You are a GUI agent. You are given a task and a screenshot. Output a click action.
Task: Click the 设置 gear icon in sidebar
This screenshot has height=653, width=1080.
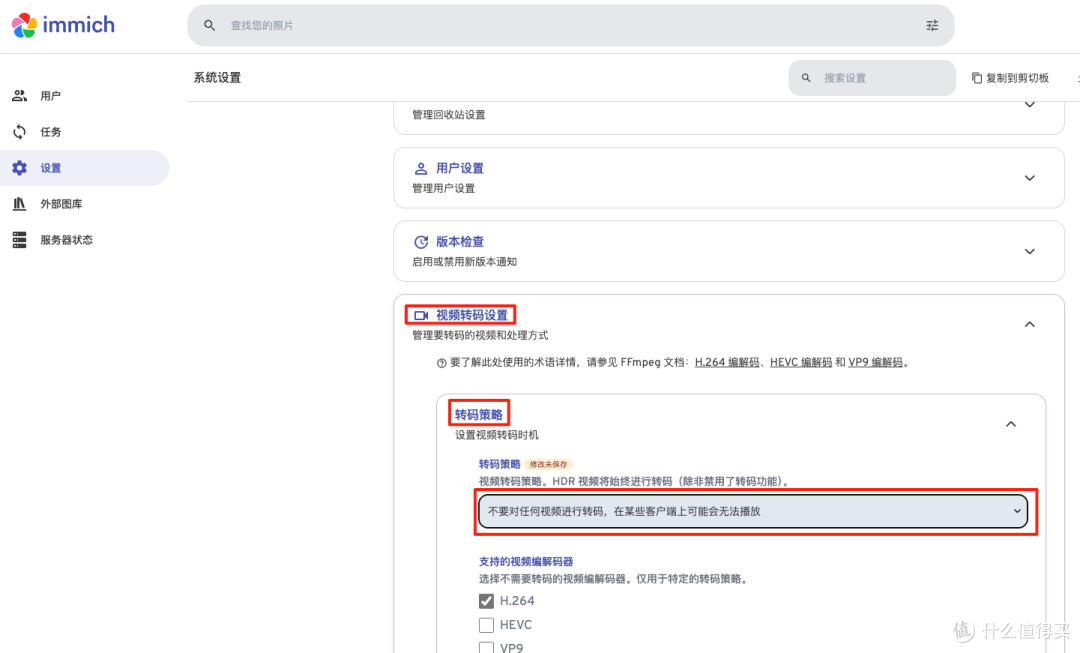pos(19,167)
